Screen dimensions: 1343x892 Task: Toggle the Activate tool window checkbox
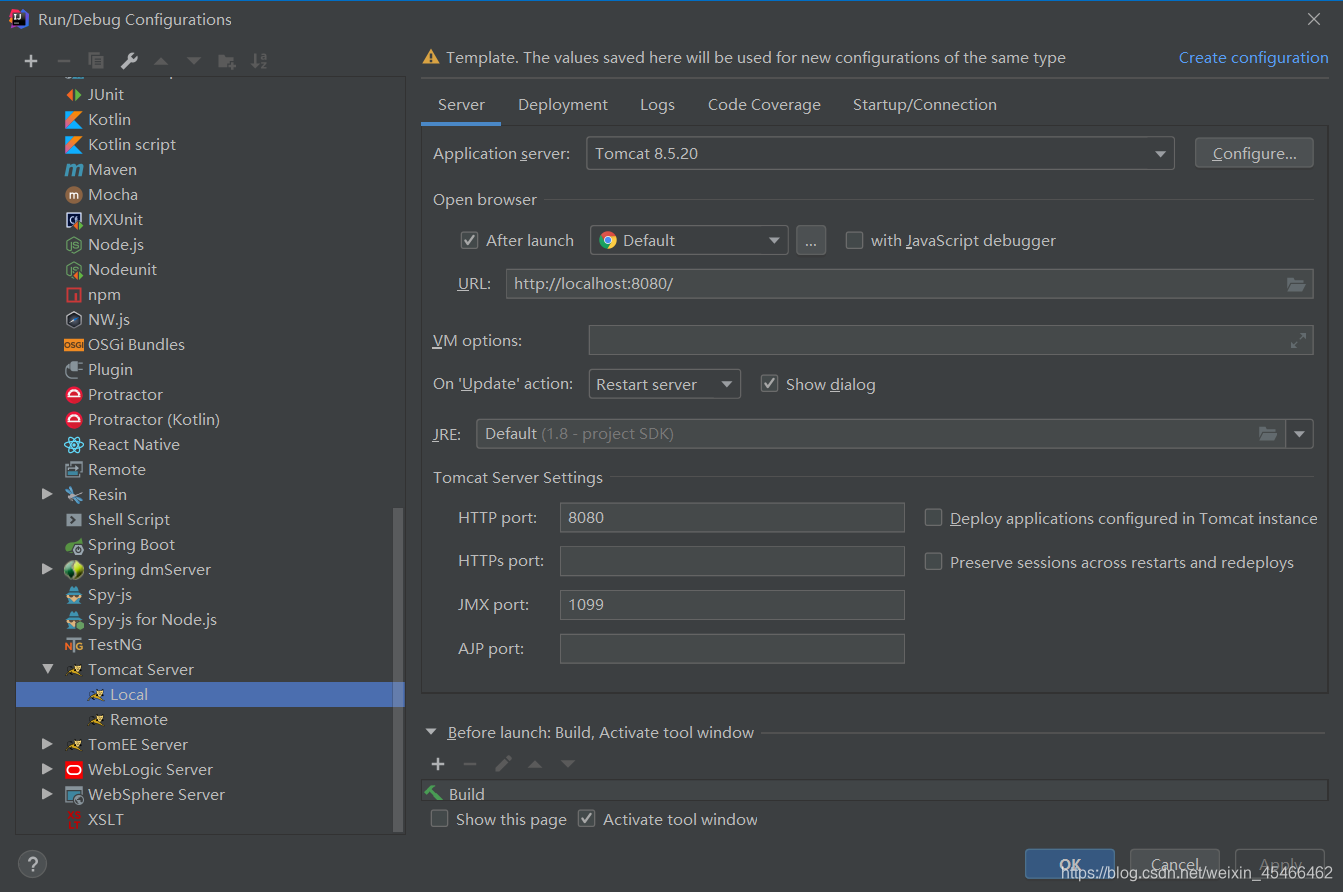[586, 819]
